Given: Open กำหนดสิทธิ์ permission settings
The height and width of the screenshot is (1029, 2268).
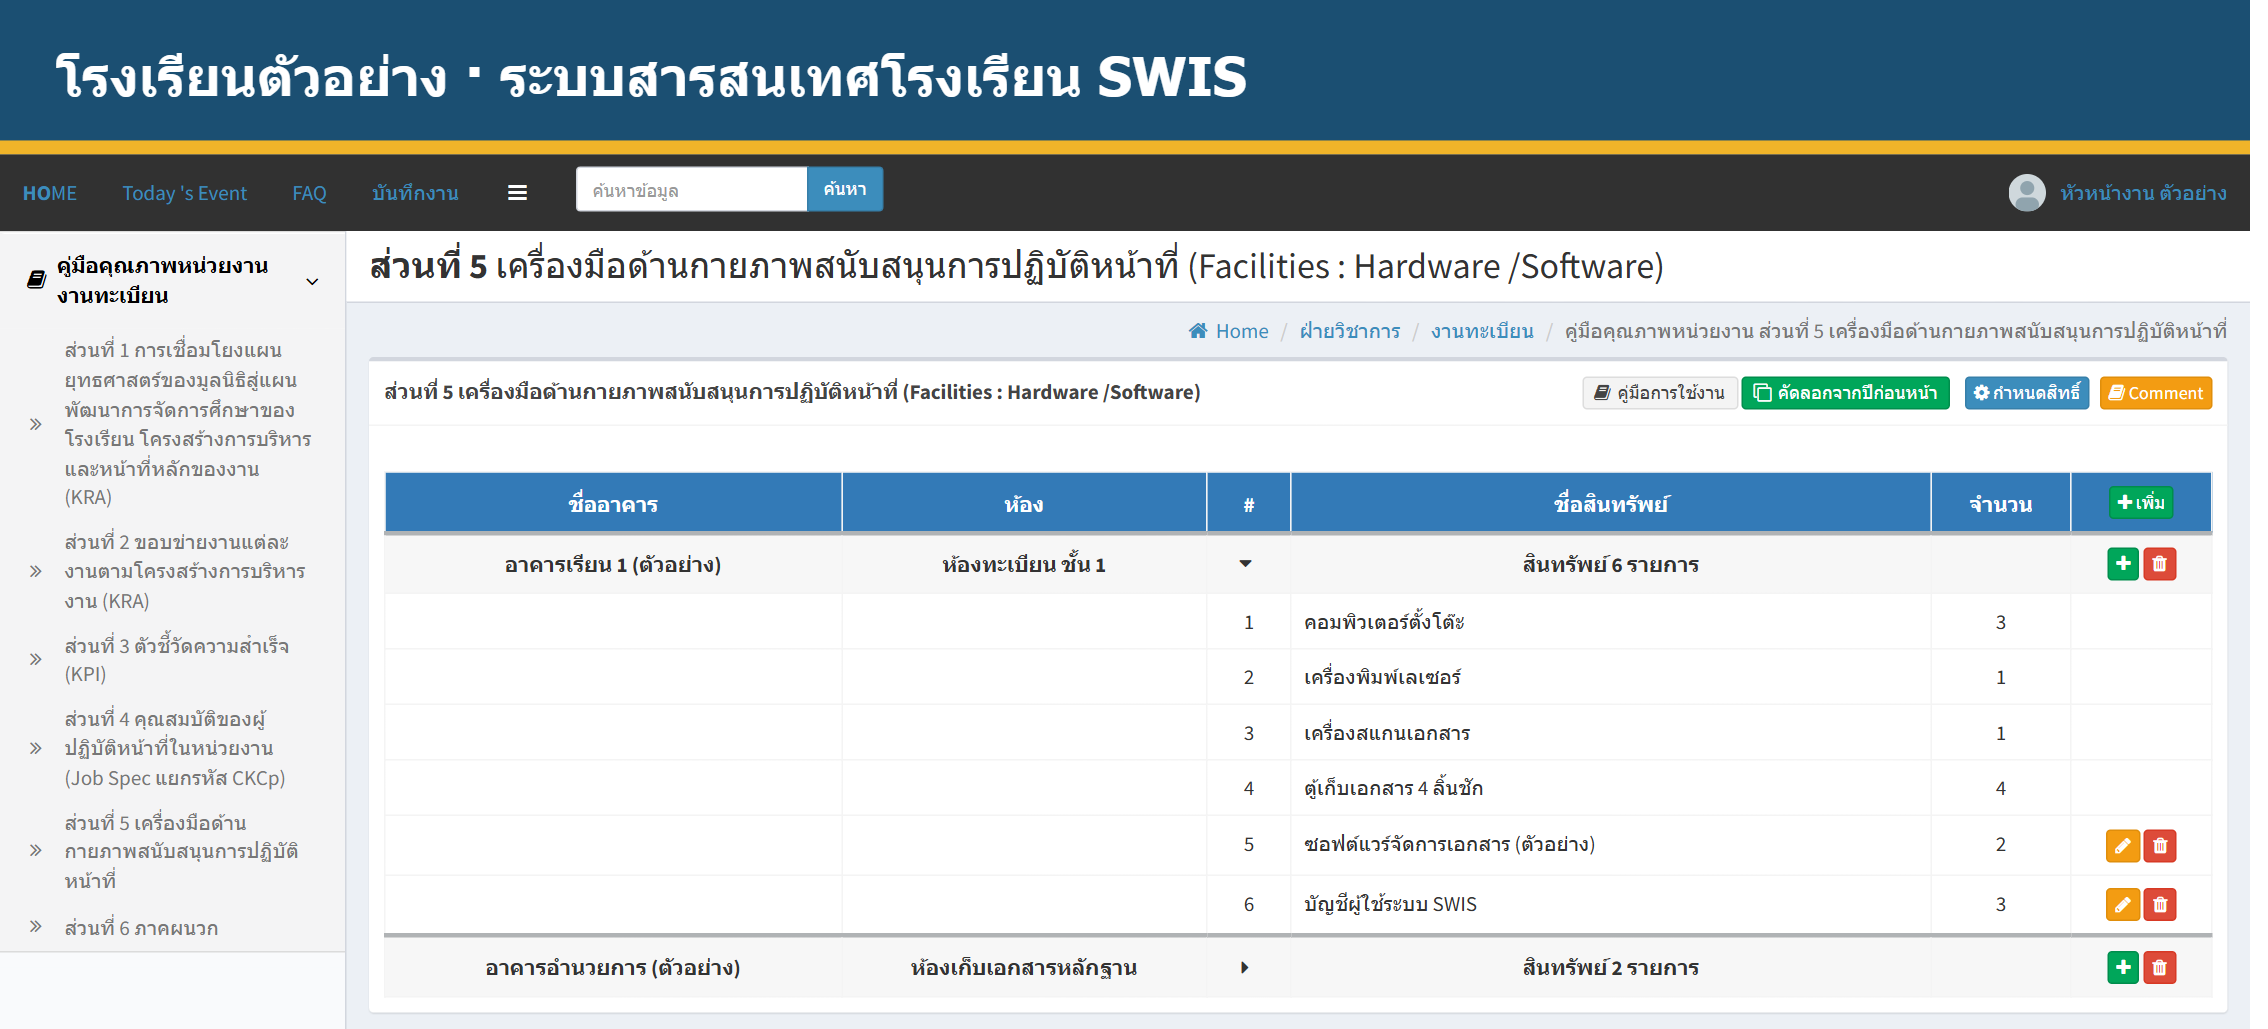Looking at the screenshot, I should [2026, 393].
